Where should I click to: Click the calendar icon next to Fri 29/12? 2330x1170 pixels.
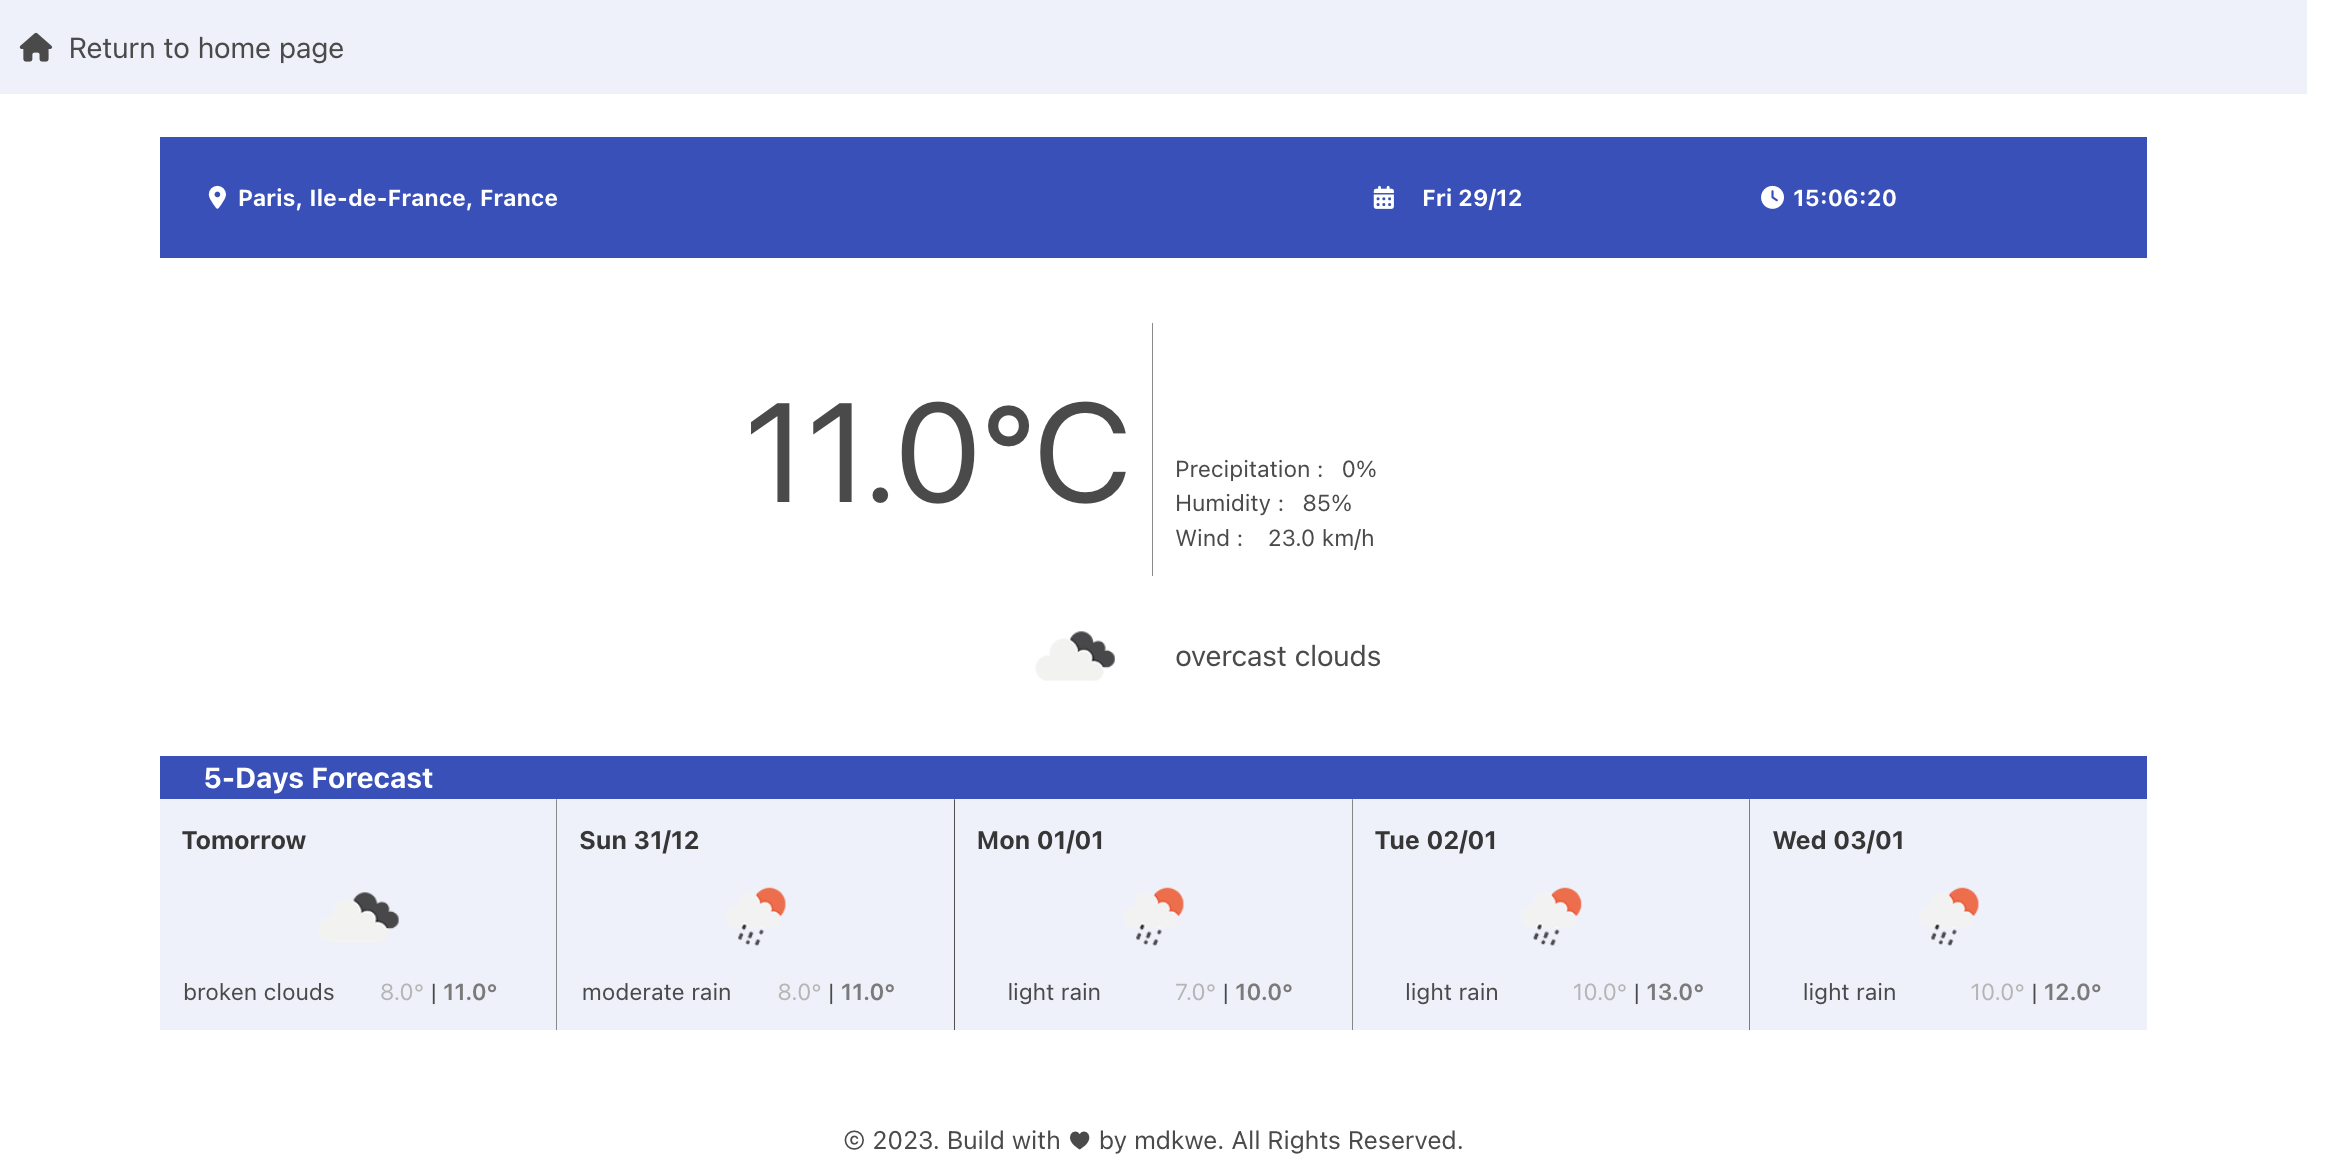click(x=1383, y=198)
